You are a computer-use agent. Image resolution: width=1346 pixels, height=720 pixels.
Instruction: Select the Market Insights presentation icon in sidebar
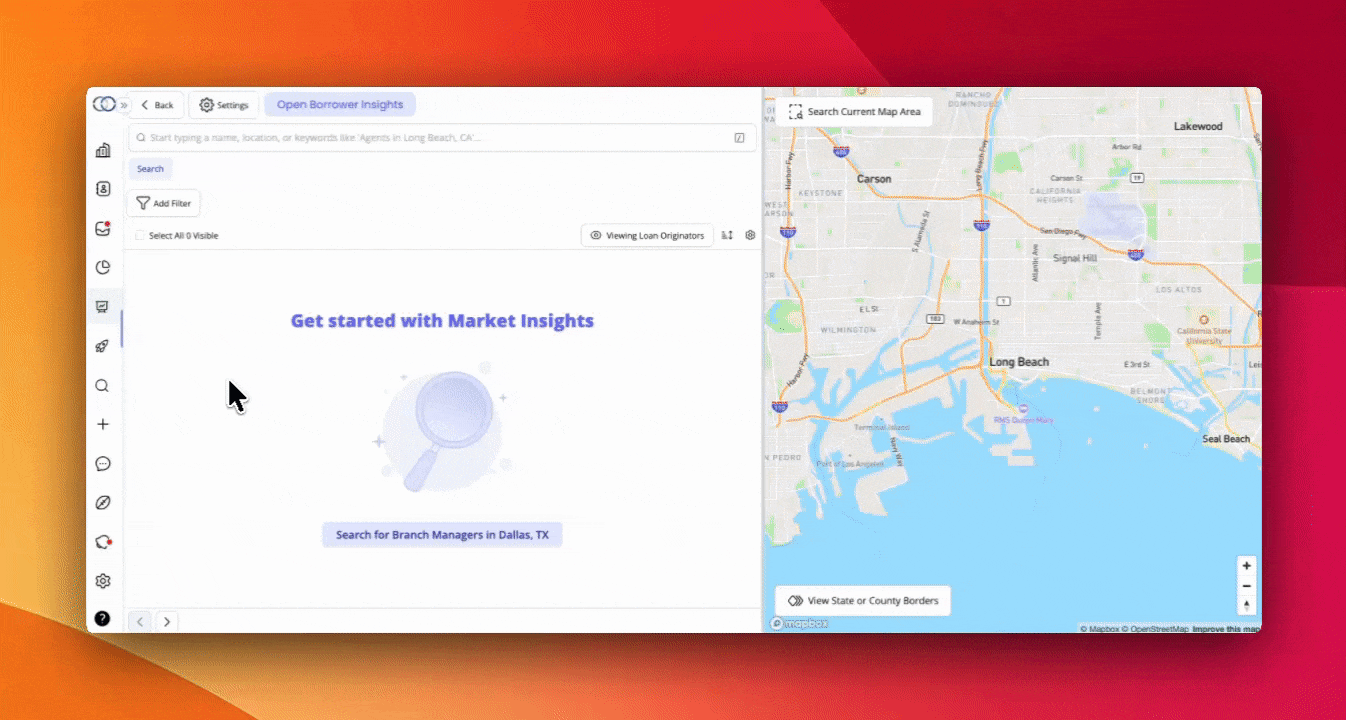pos(103,307)
